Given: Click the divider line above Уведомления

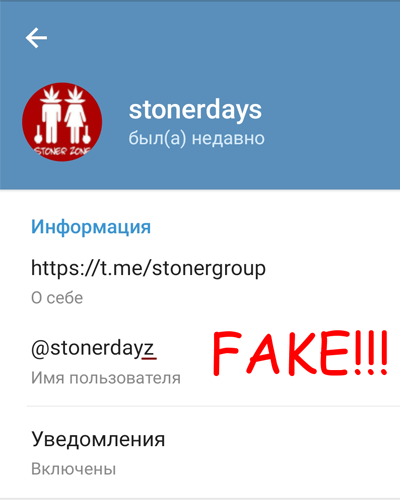Looking at the screenshot, I should (x=213, y=406).
